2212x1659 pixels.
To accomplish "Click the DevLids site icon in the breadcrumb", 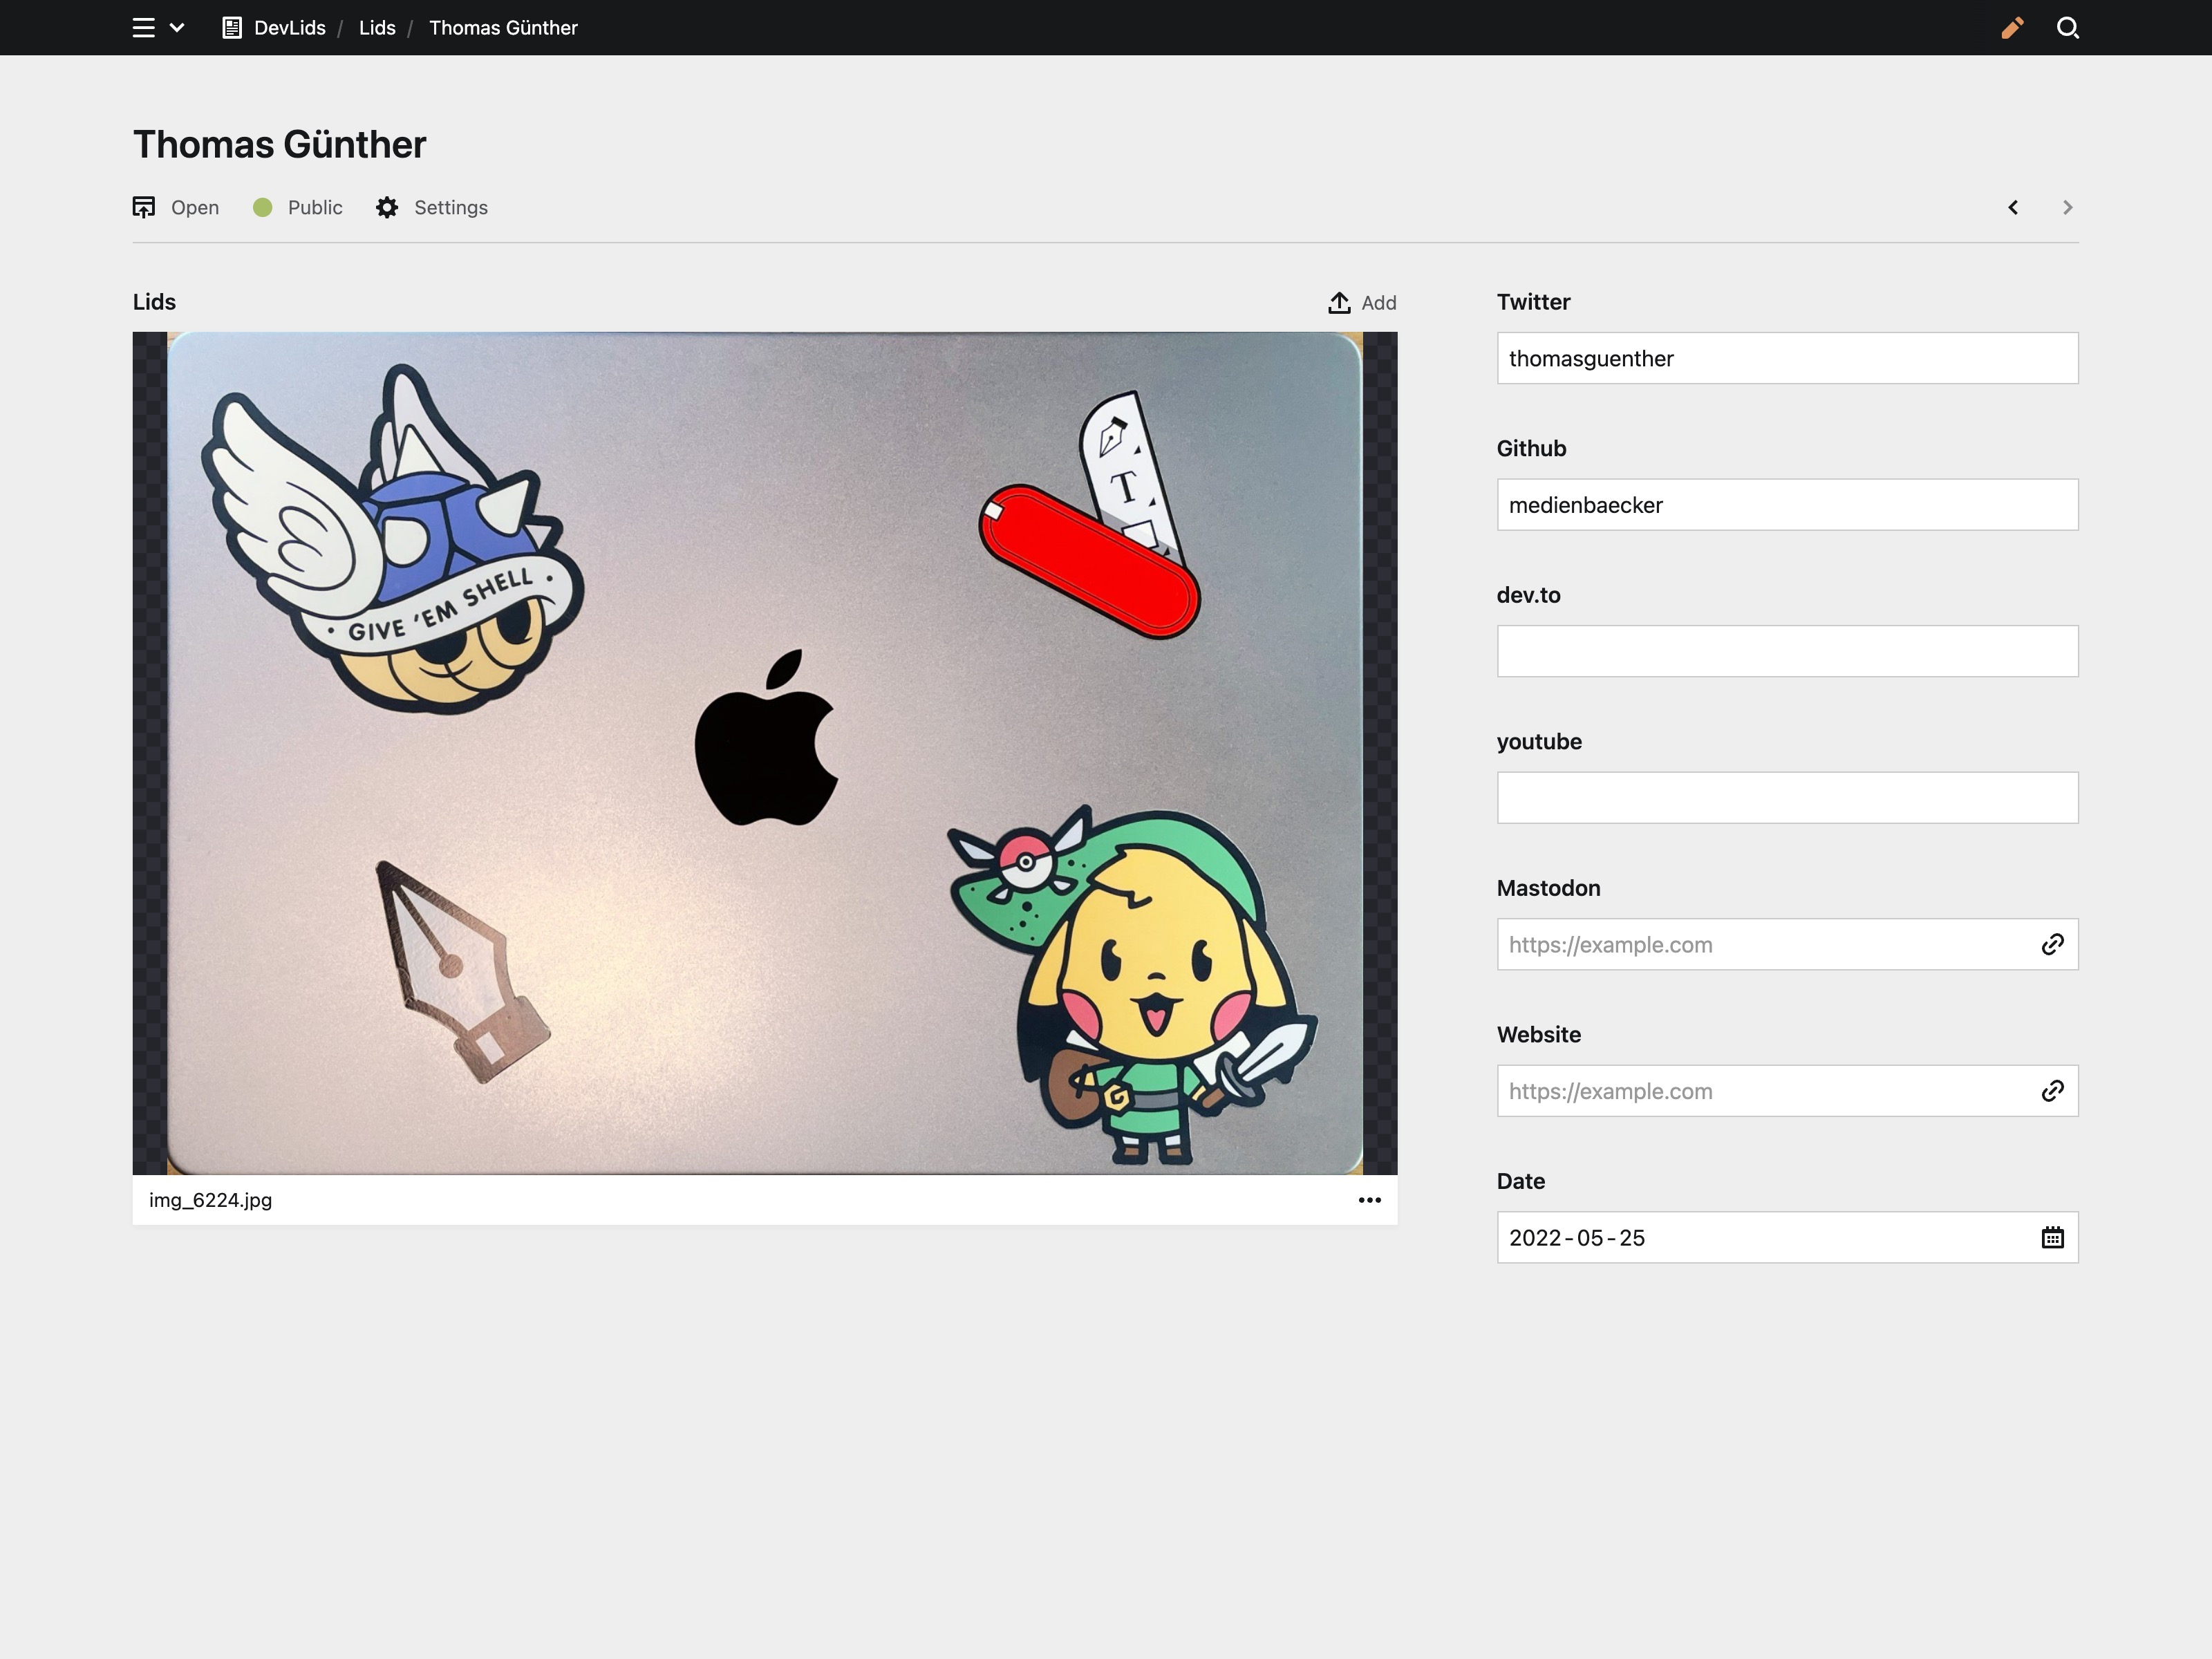I will [x=231, y=27].
